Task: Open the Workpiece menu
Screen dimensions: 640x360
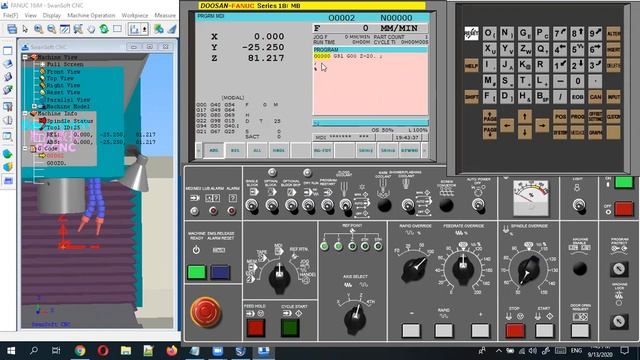Action: pos(135,15)
